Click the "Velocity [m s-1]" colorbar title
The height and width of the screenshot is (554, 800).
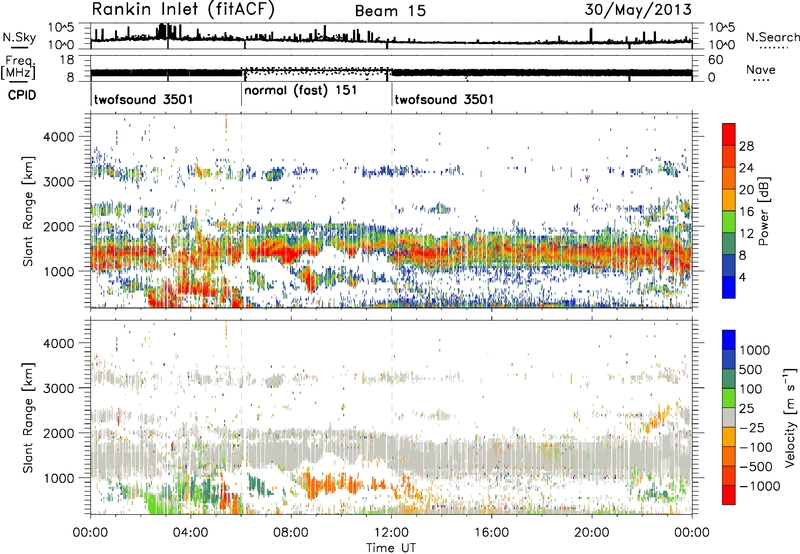tap(790, 417)
